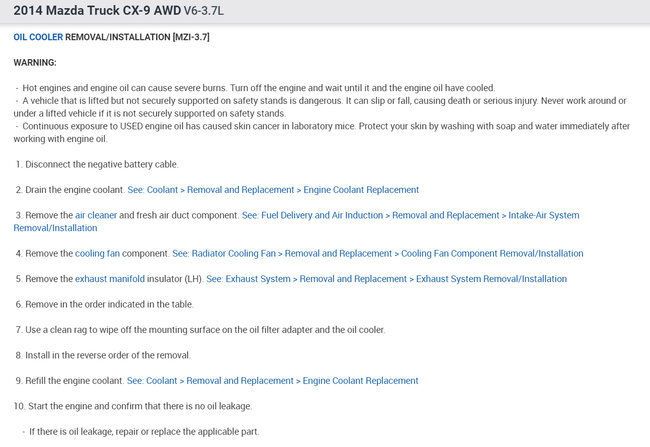650x447 pixels.
Task: Click step 8 install in reverse order
Action: click(110, 355)
